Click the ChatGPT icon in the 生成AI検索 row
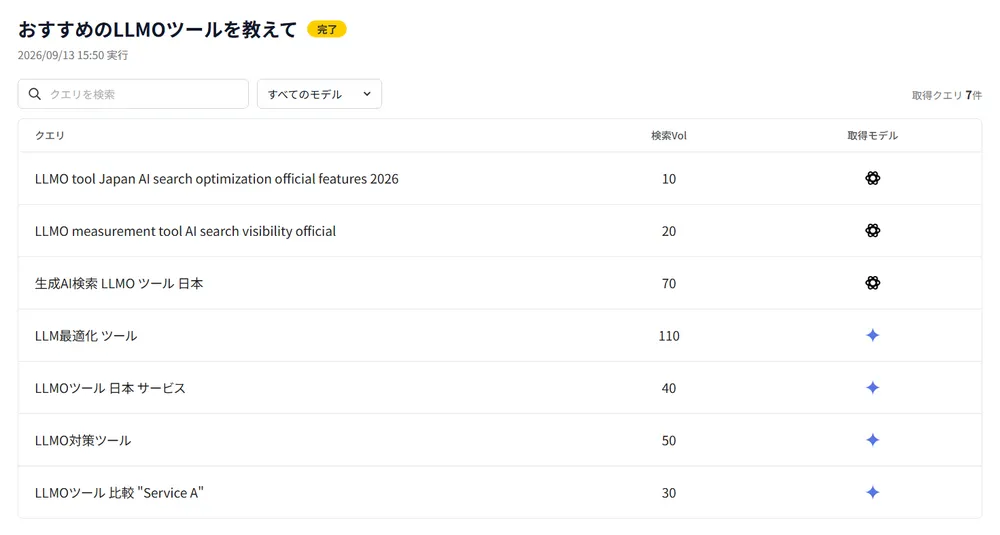 (x=872, y=283)
